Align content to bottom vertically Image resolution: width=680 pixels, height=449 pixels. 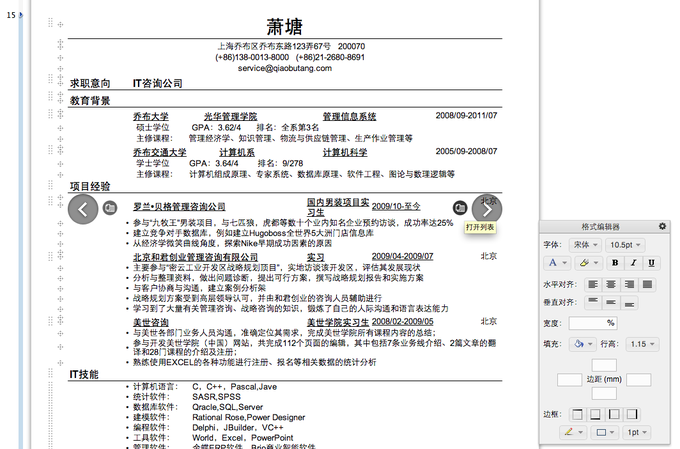(x=629, y=302)
